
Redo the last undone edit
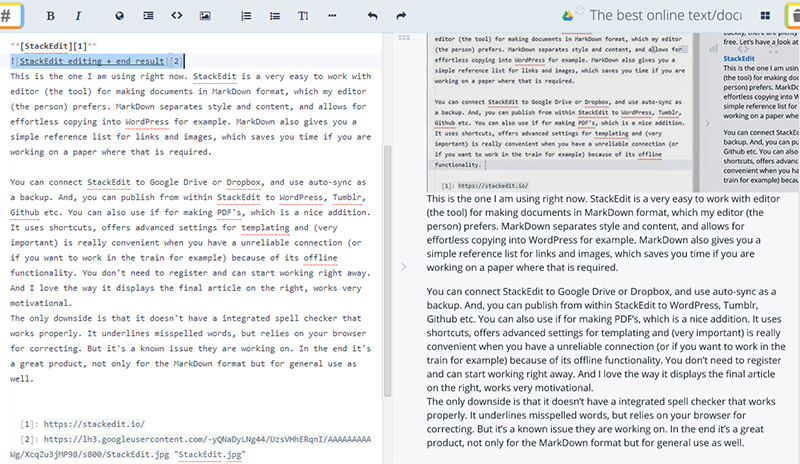point(401,16)
